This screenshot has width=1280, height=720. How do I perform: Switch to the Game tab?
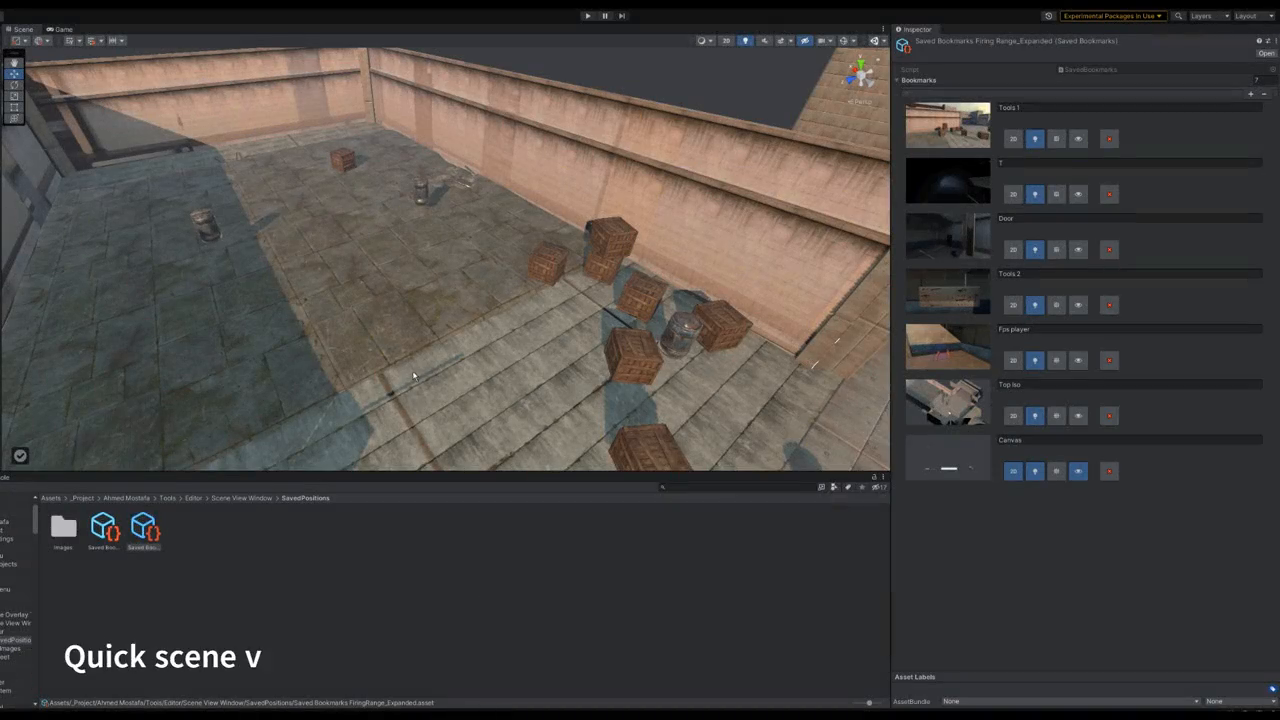(60, 29)
